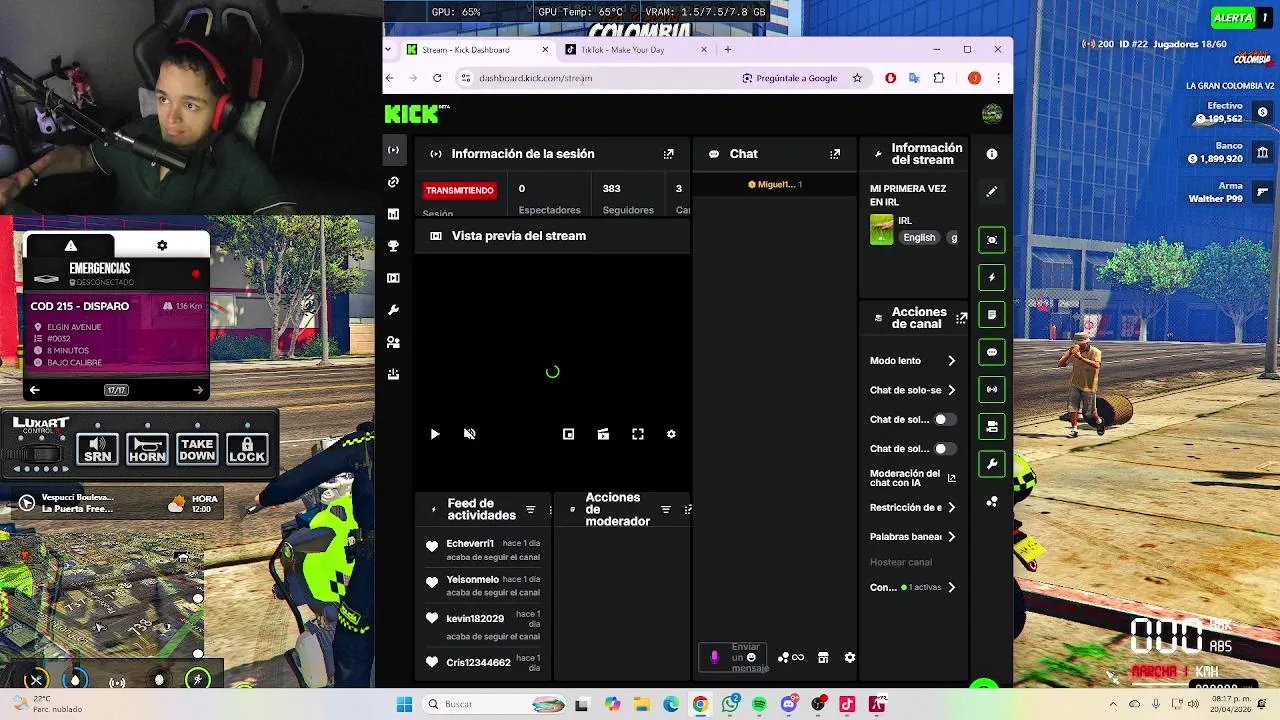
Task: Open picture-in-picture on stream preview
Action: click(x=568, y=434)
